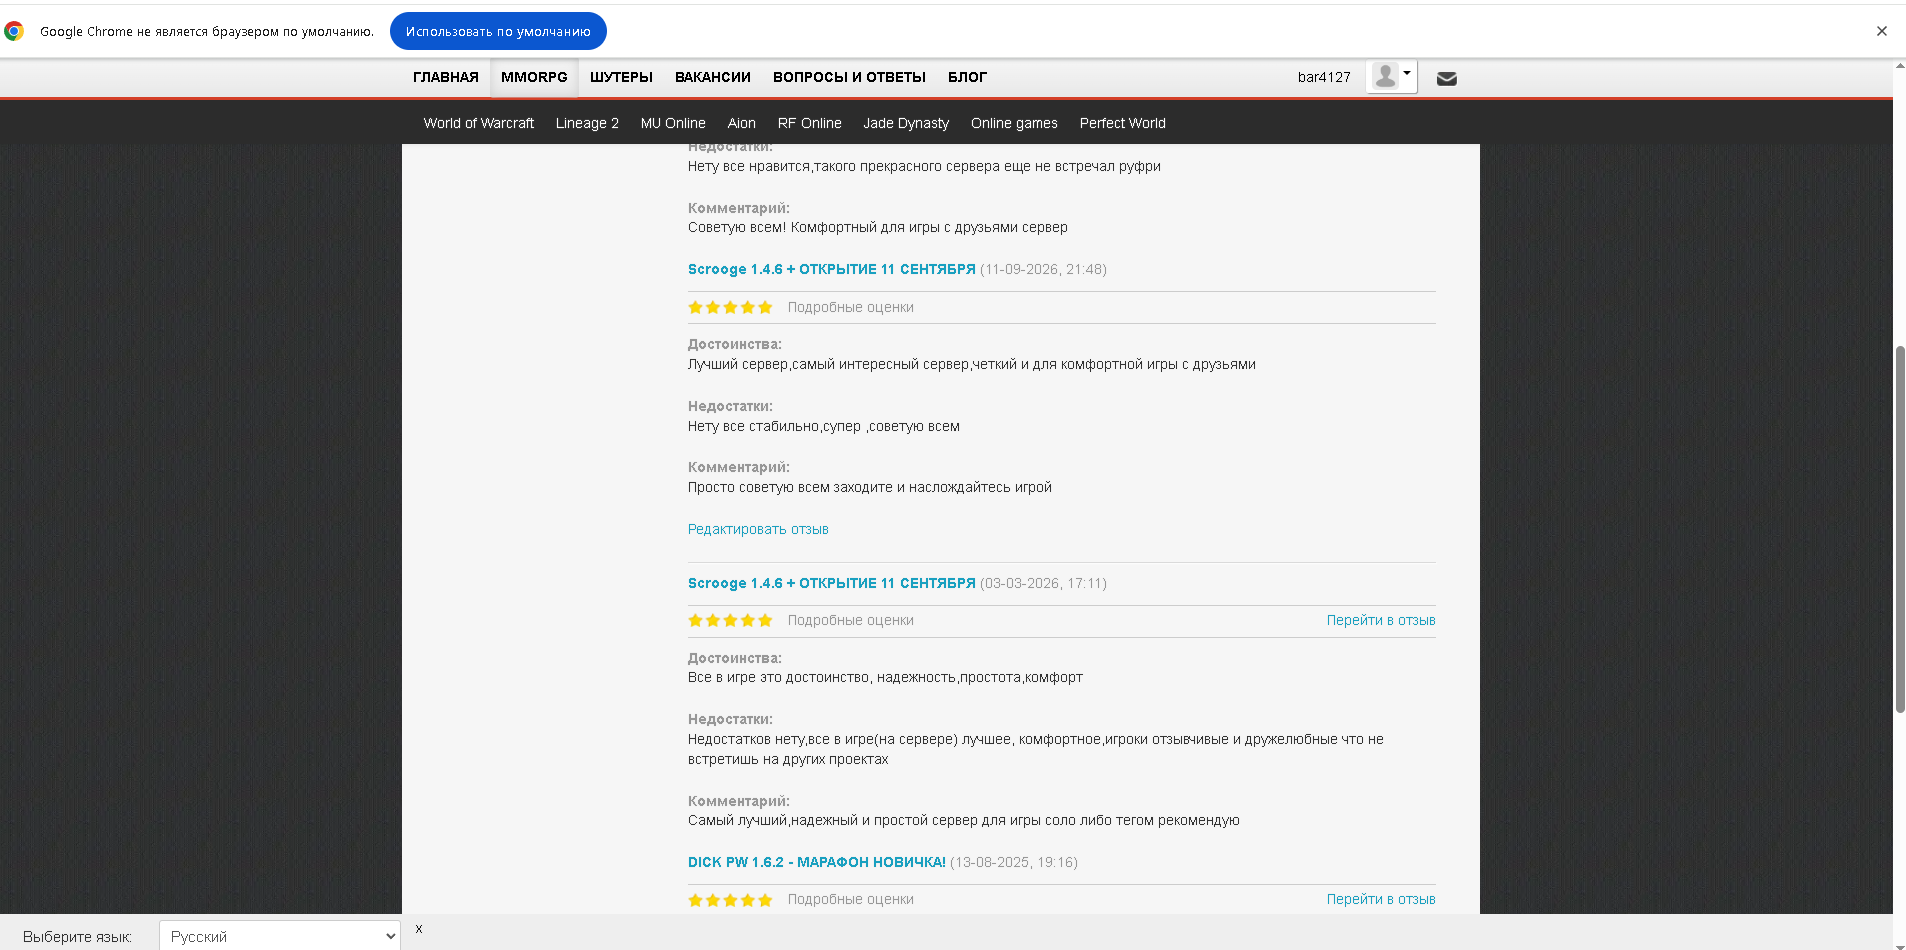
Task: Open World of Warcraft submenu link
Action: click(x=478, y=123)
